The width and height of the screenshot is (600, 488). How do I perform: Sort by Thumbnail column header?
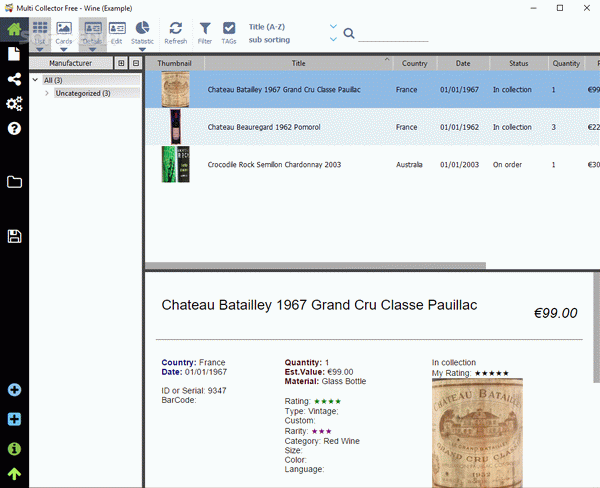pos(174,63)
